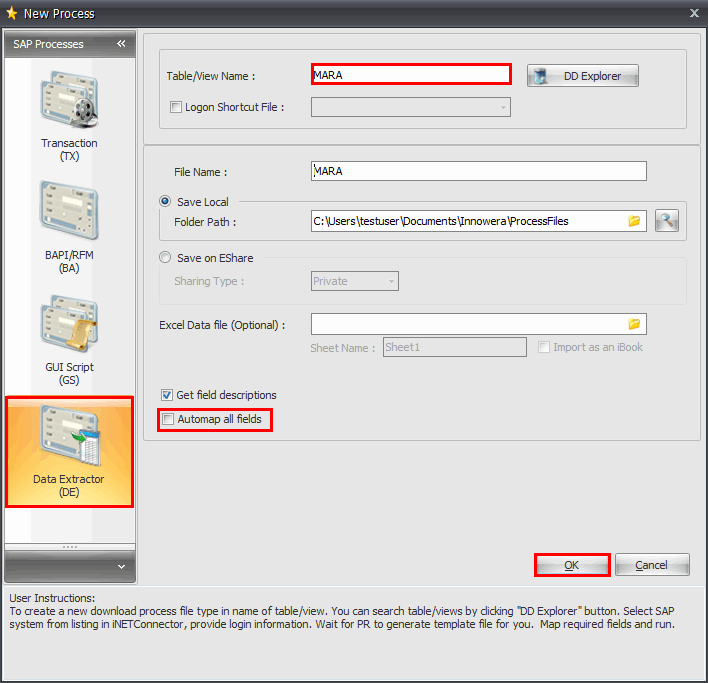Screen dimensions: 708x683
Task: Expand the bottom chevron of process panel
Action: (x=121, y=566)
